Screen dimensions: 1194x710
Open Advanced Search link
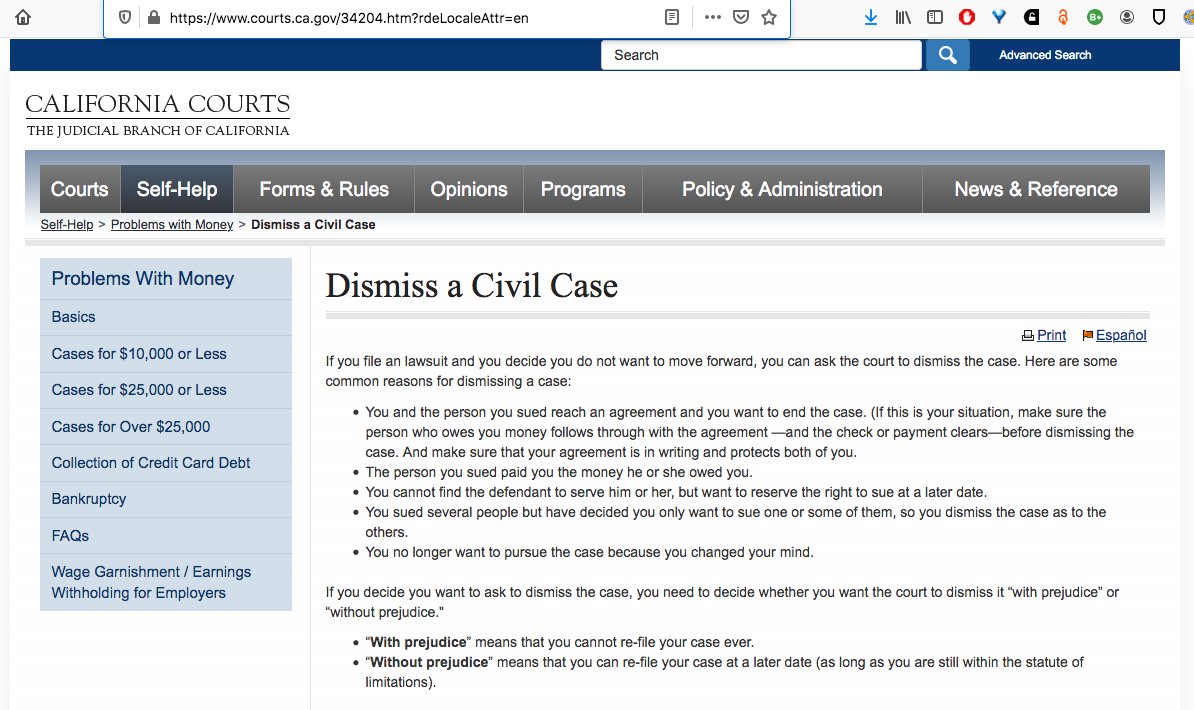(x=1045, y=55)
